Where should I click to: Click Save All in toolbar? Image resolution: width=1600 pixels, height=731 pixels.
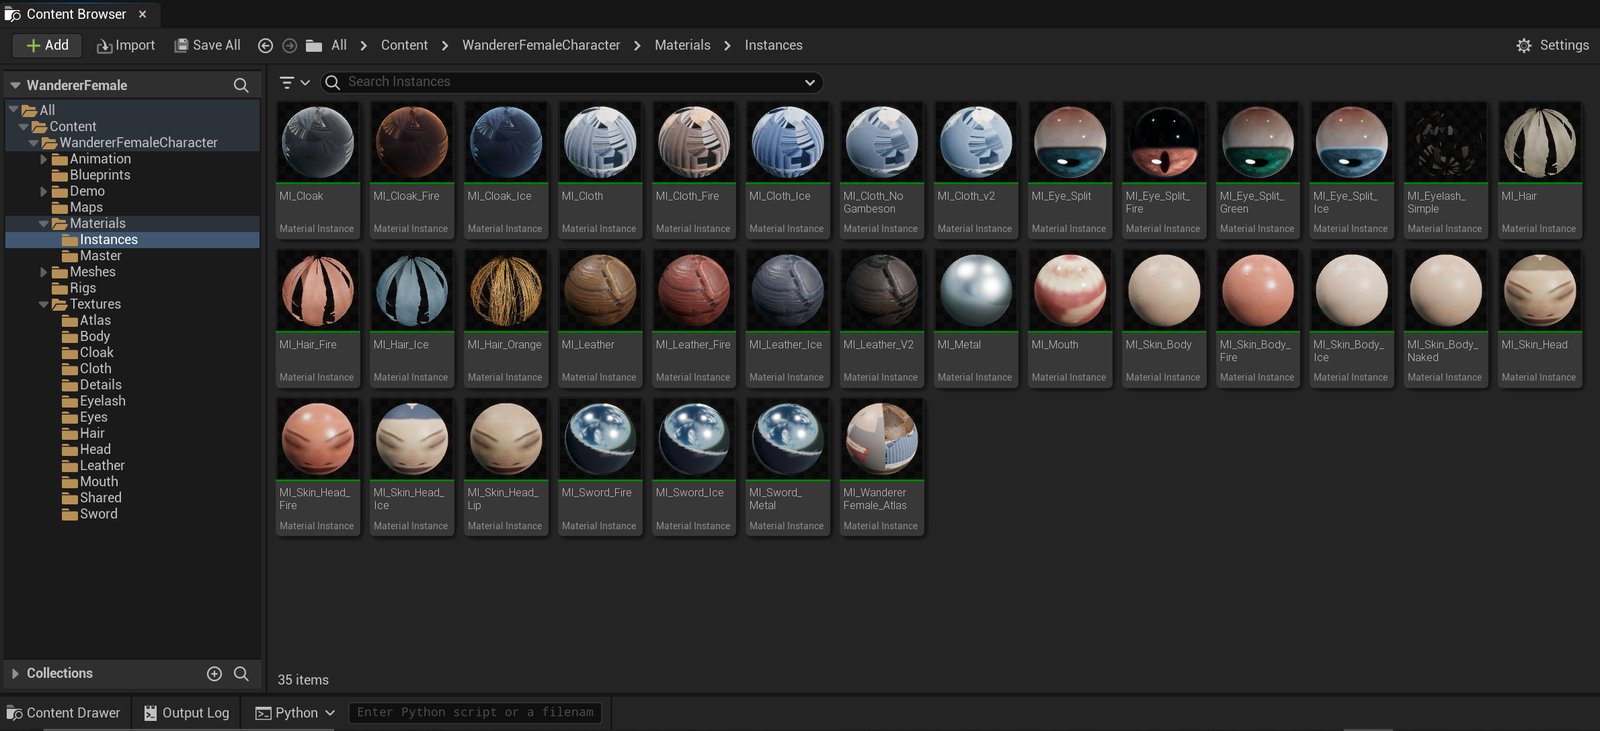pos(208,45)
